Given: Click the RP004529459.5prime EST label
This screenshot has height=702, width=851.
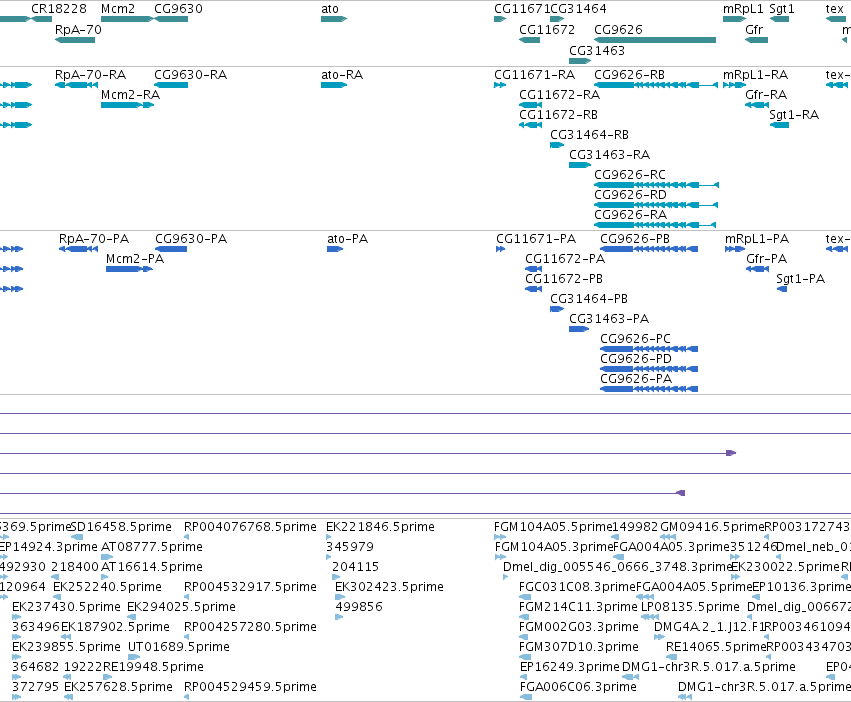Looking at the screenshot, I should click(x=250, y=687).
